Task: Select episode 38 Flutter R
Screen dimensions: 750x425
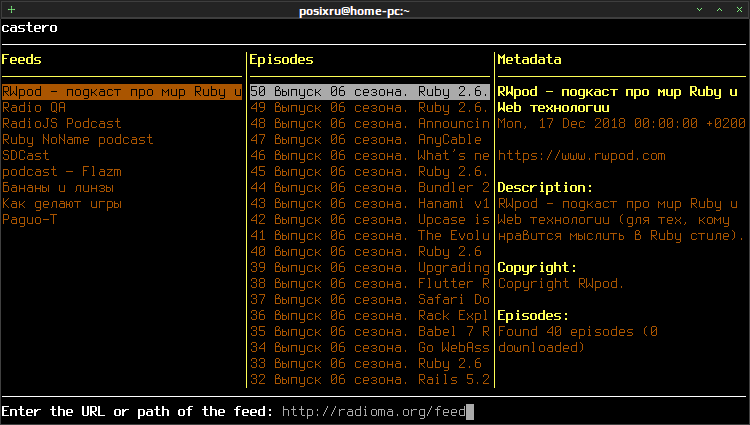Action: (370, 283)
